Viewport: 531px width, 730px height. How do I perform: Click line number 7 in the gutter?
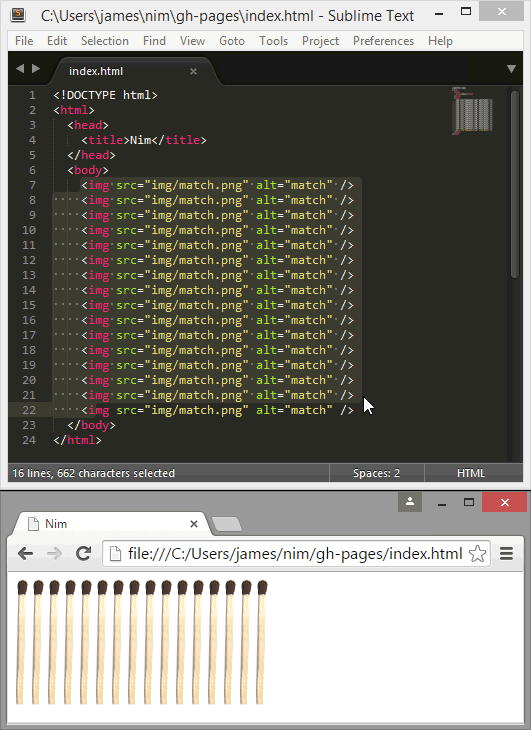(32, 185)
